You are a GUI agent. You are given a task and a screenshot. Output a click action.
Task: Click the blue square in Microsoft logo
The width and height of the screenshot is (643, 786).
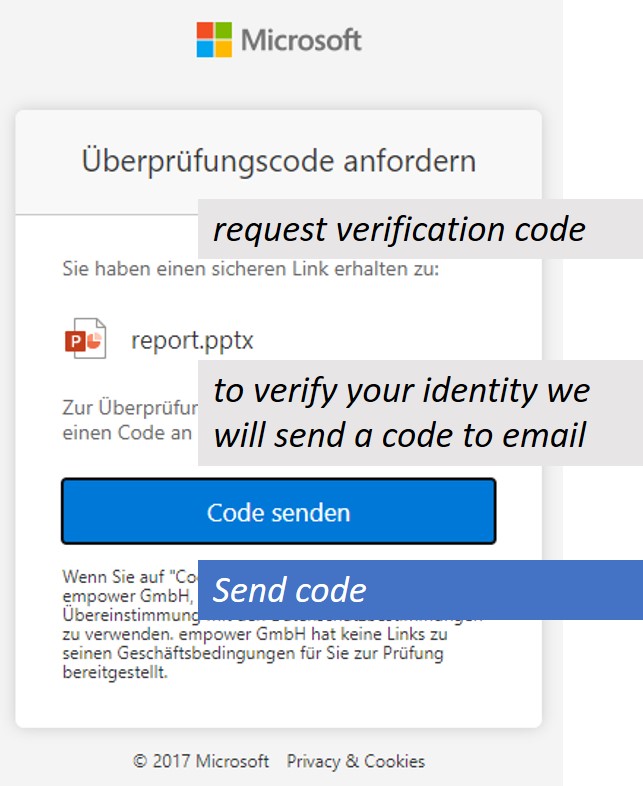click(205, 49)
